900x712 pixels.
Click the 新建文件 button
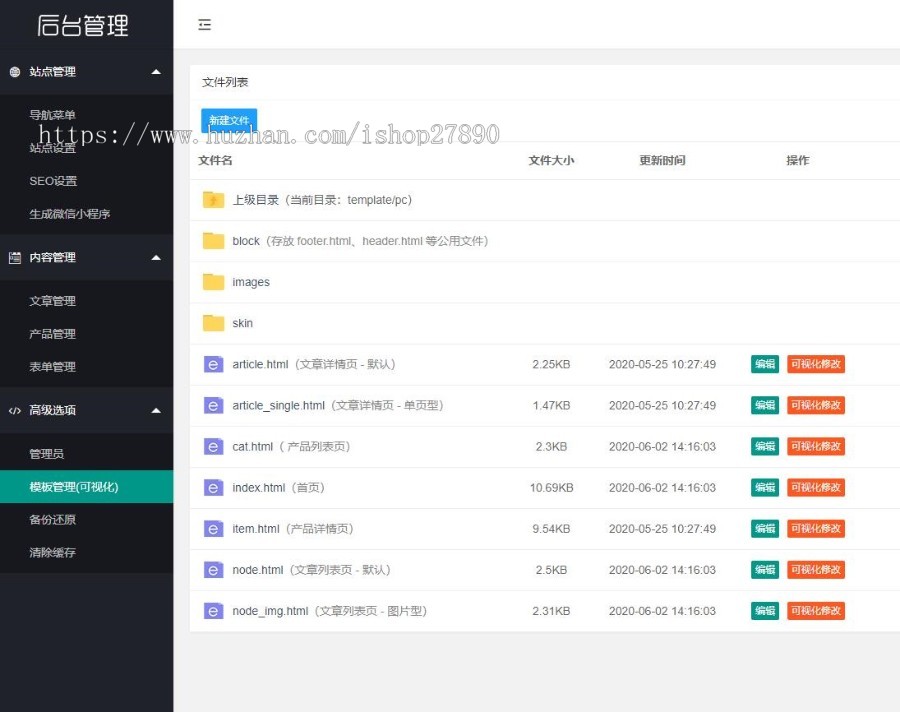(229, 120)
